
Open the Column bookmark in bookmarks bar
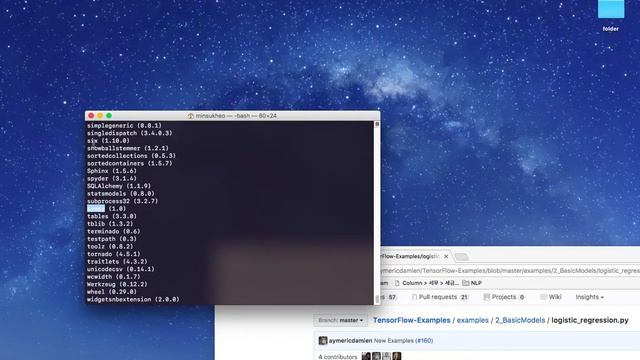(x=427, y=283)
